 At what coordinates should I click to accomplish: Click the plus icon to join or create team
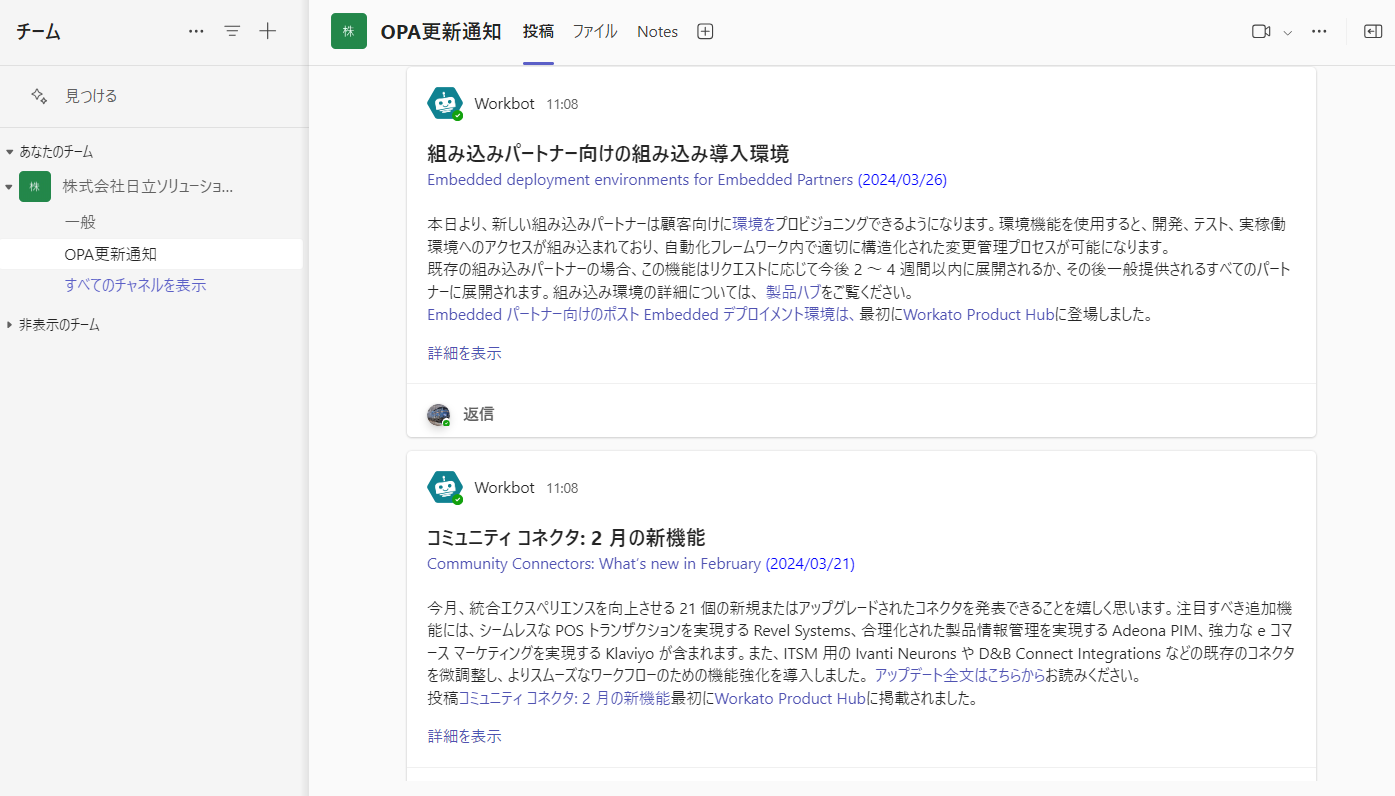click(268, 31)
